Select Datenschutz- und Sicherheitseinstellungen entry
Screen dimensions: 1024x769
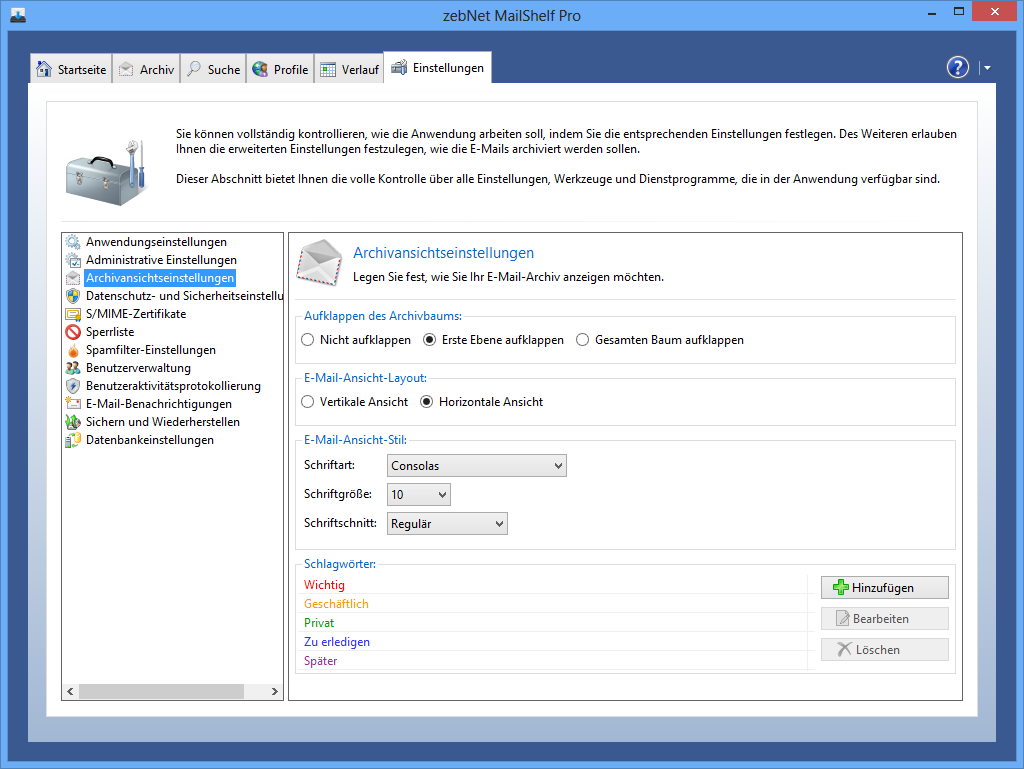pyautogui.click(x=184, y=296)
